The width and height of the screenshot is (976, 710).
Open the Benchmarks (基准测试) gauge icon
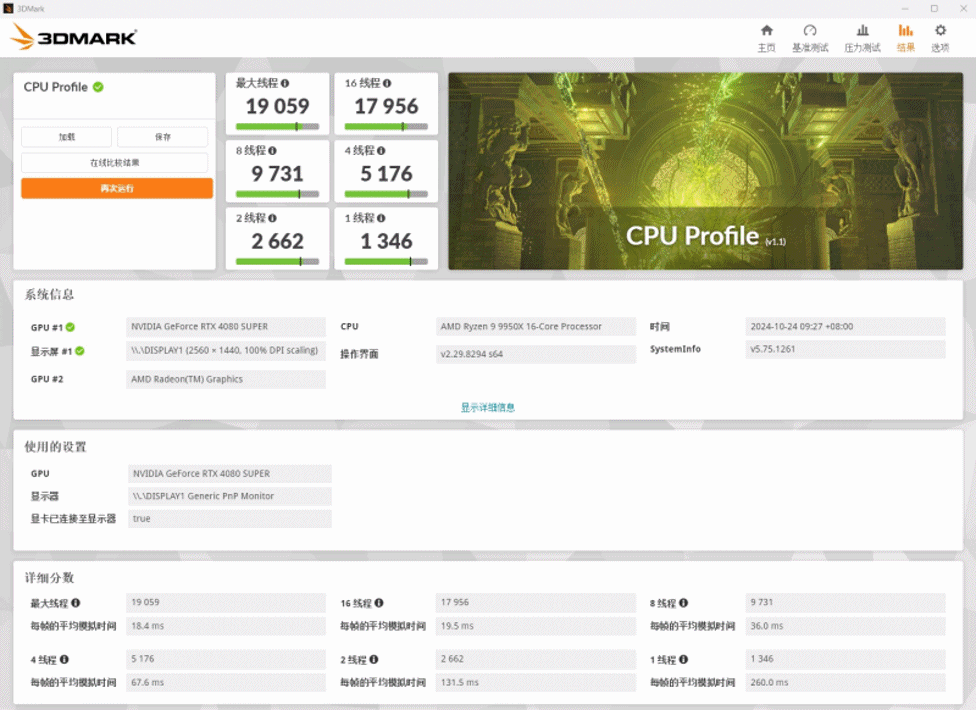point(809,30)
